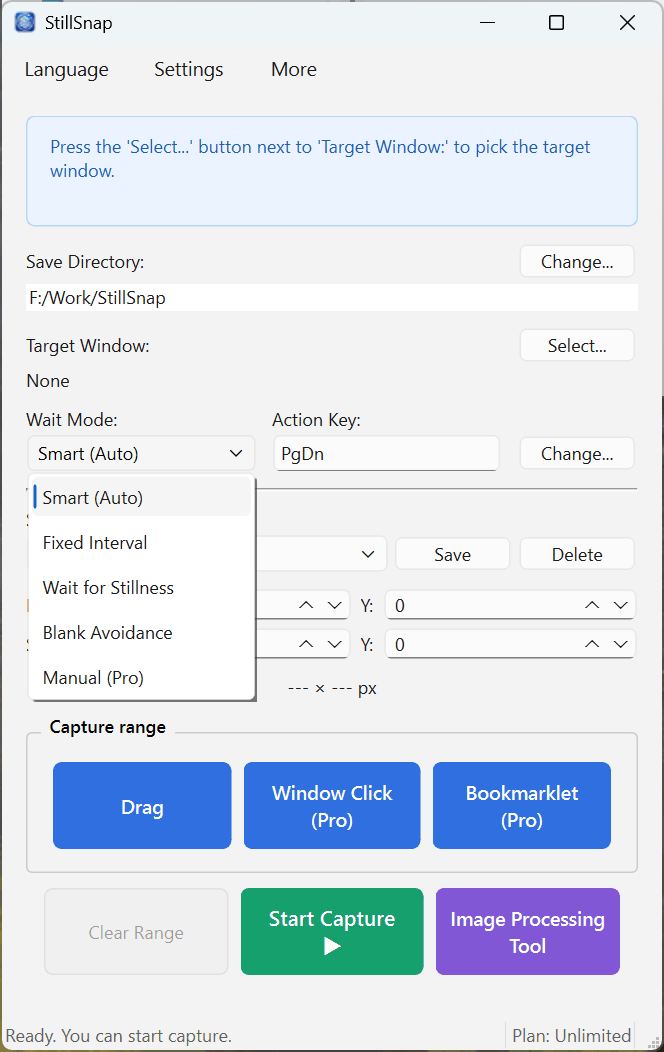Image resolution: width=664 pixels, height=1052 pixels.
Task: Click the '--- × --- px' size readout
Action: tap(332, 688)
